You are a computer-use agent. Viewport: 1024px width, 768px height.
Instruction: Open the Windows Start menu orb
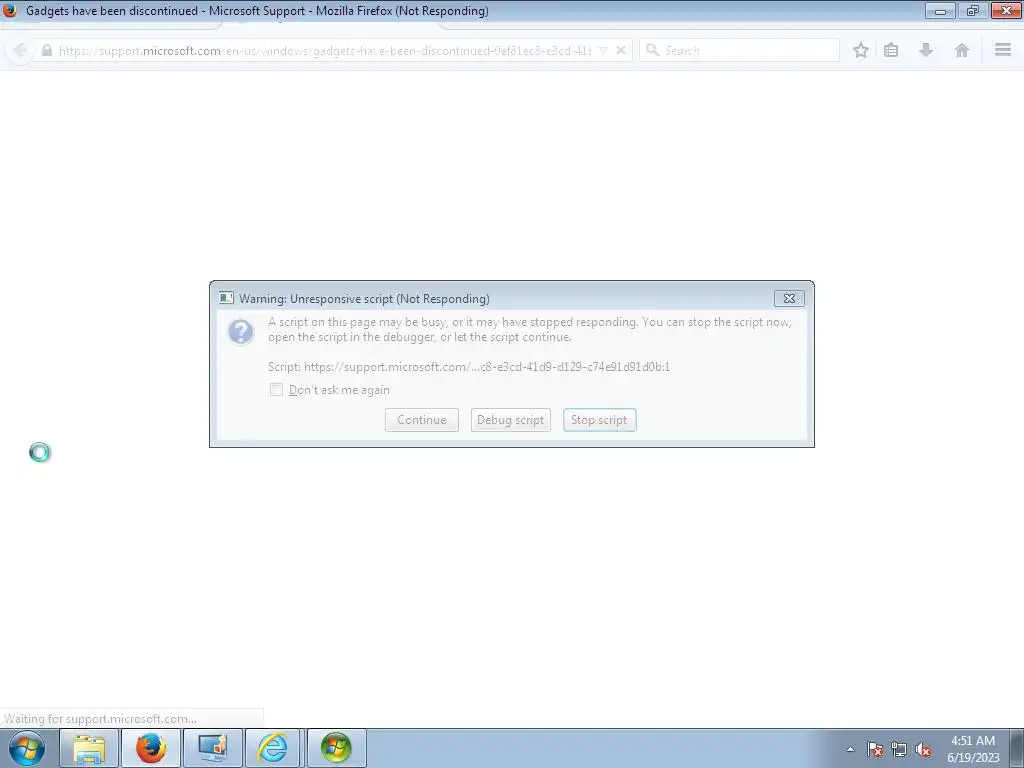pos(27,748)
